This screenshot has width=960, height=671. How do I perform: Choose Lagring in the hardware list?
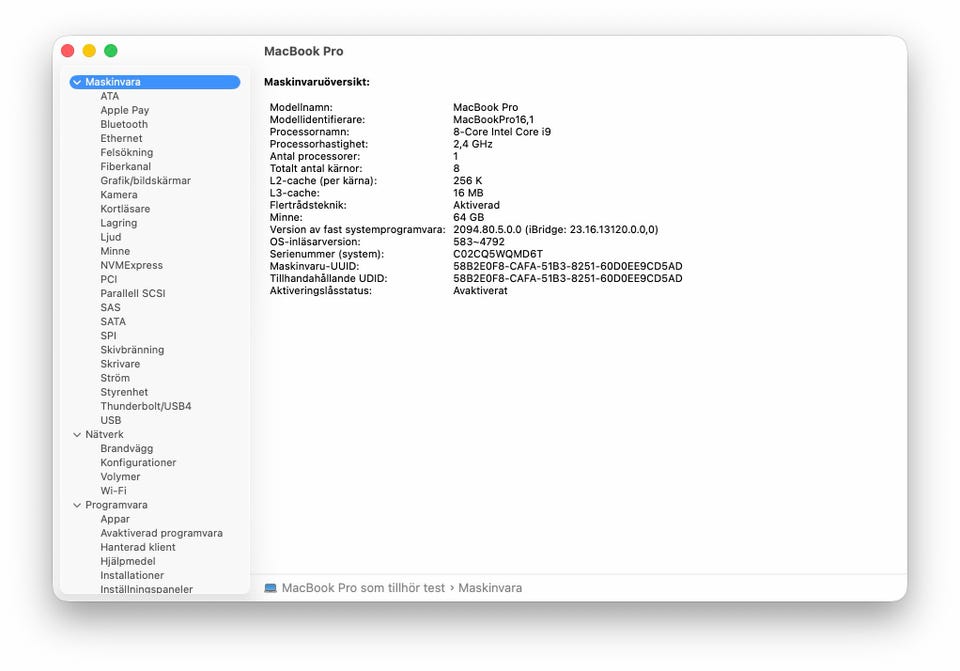point(118,223)
